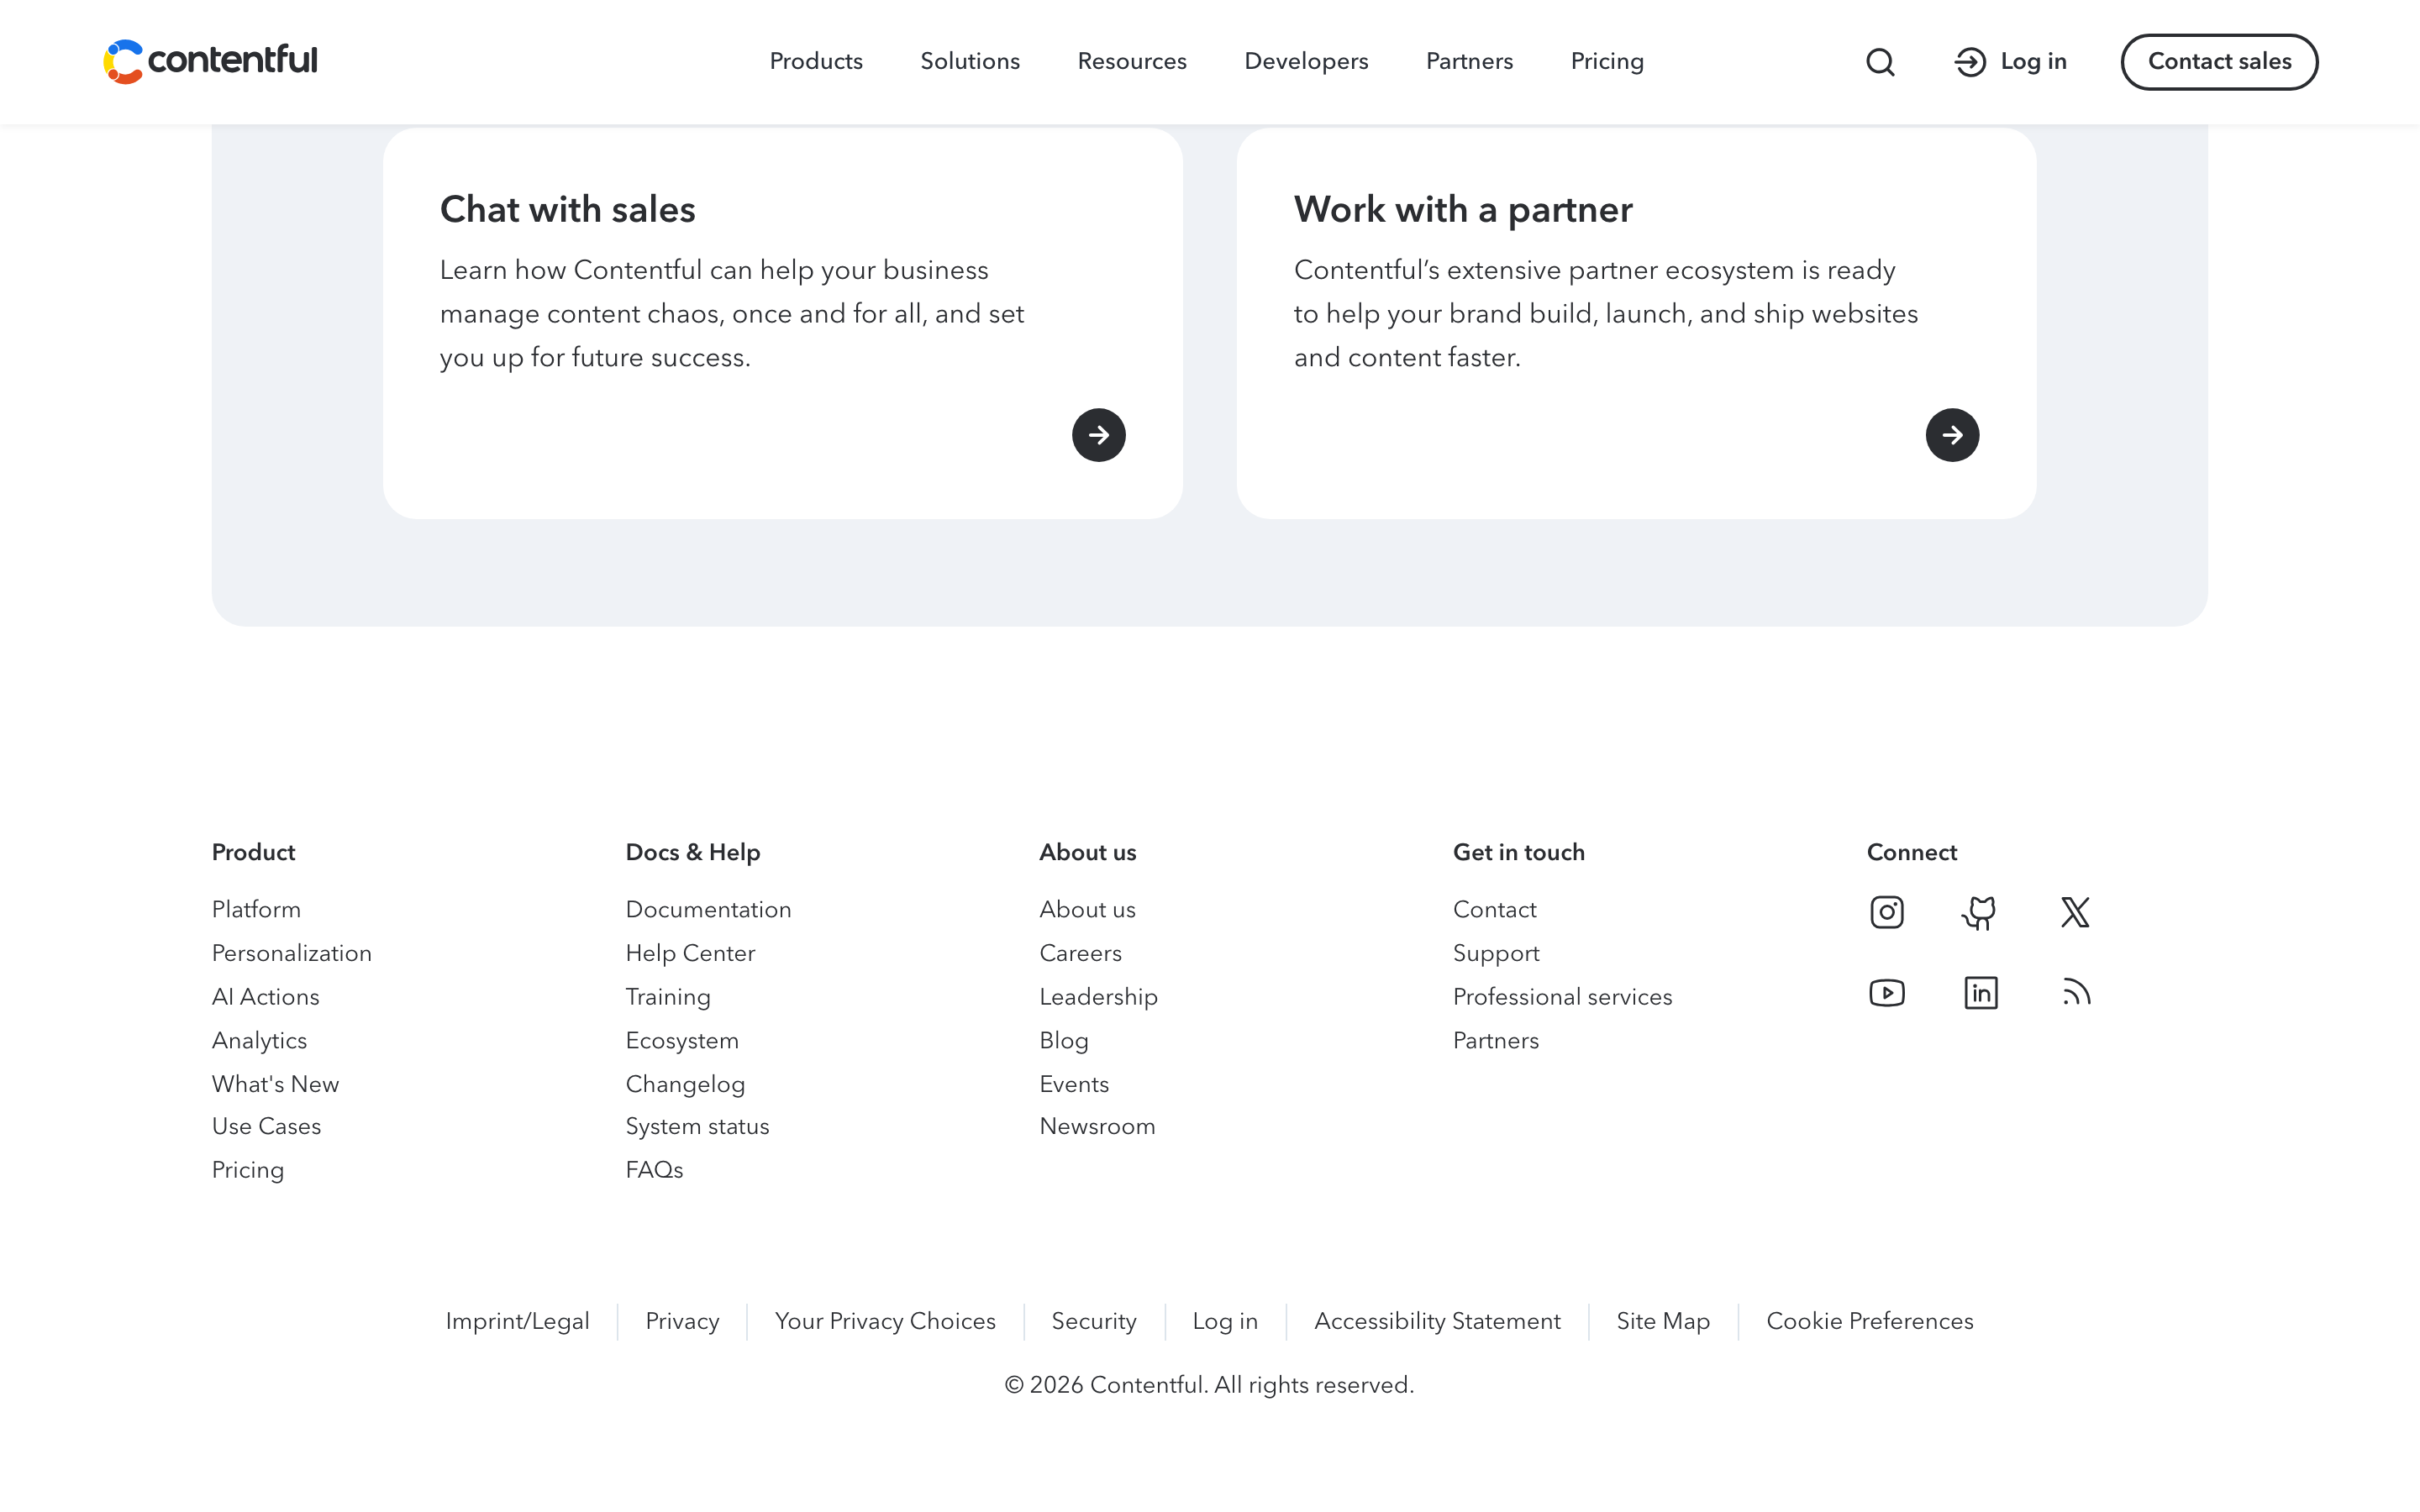
Task: Open AI Actions in the footer
Action: (x=265, y=998)
